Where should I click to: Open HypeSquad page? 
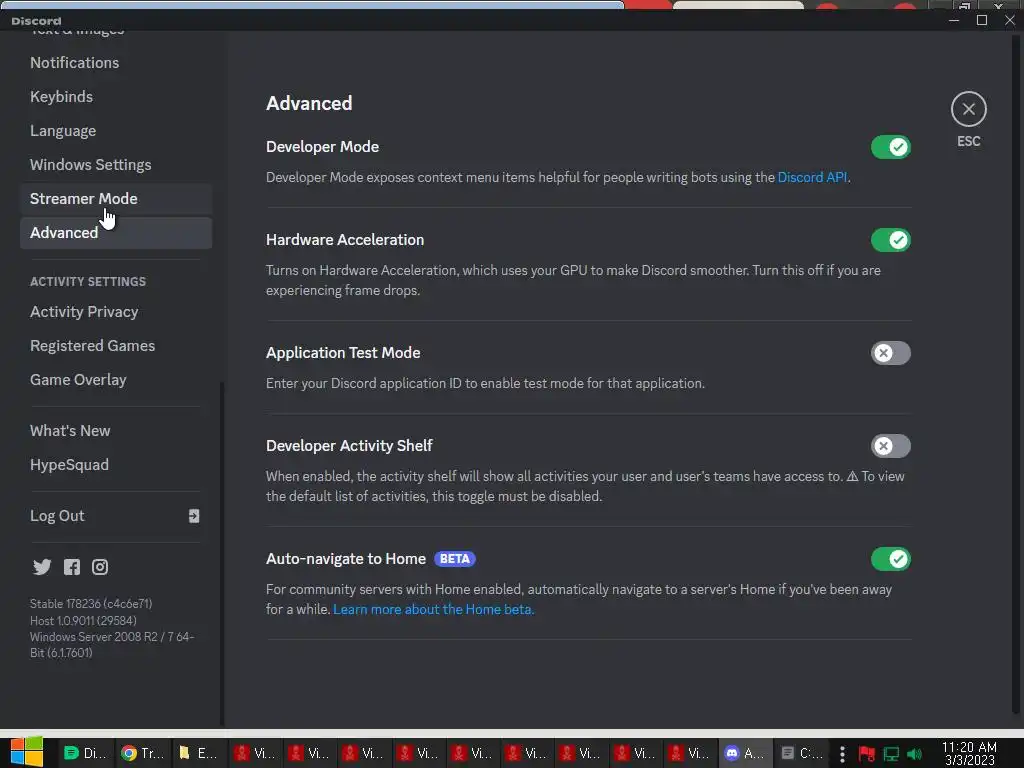point(116,464)
